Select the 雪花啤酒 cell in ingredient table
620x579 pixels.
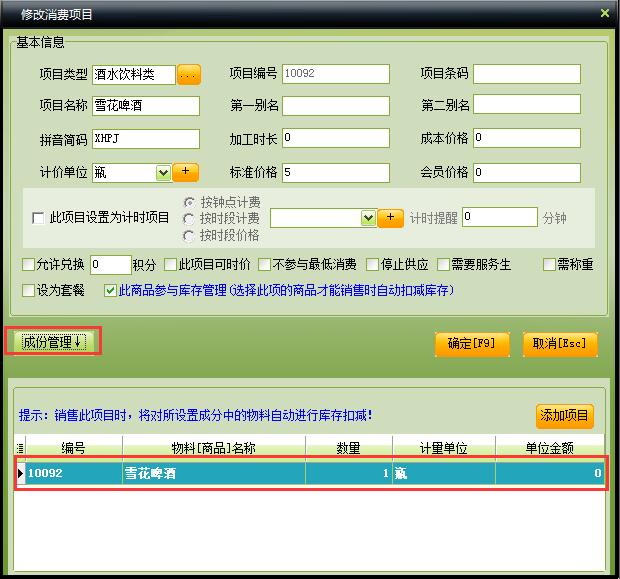click(x=214, y=473)
